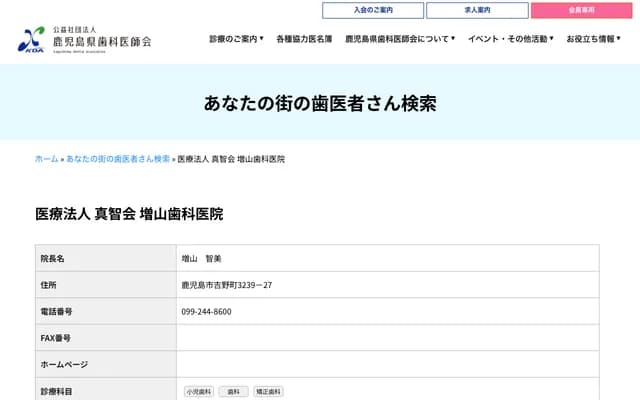Click the 診療科目 row label
Viewport: 640px width, 400px height.
pos(56,391)
